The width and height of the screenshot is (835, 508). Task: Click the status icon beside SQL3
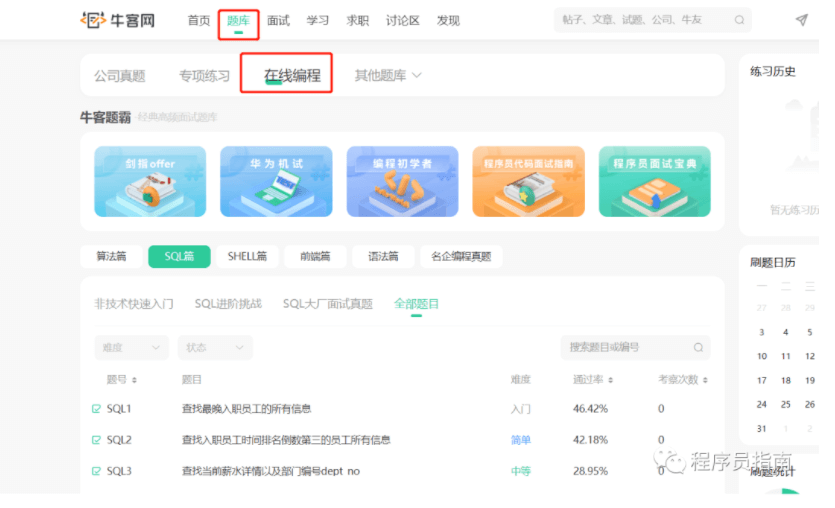(x=96, y=471)
